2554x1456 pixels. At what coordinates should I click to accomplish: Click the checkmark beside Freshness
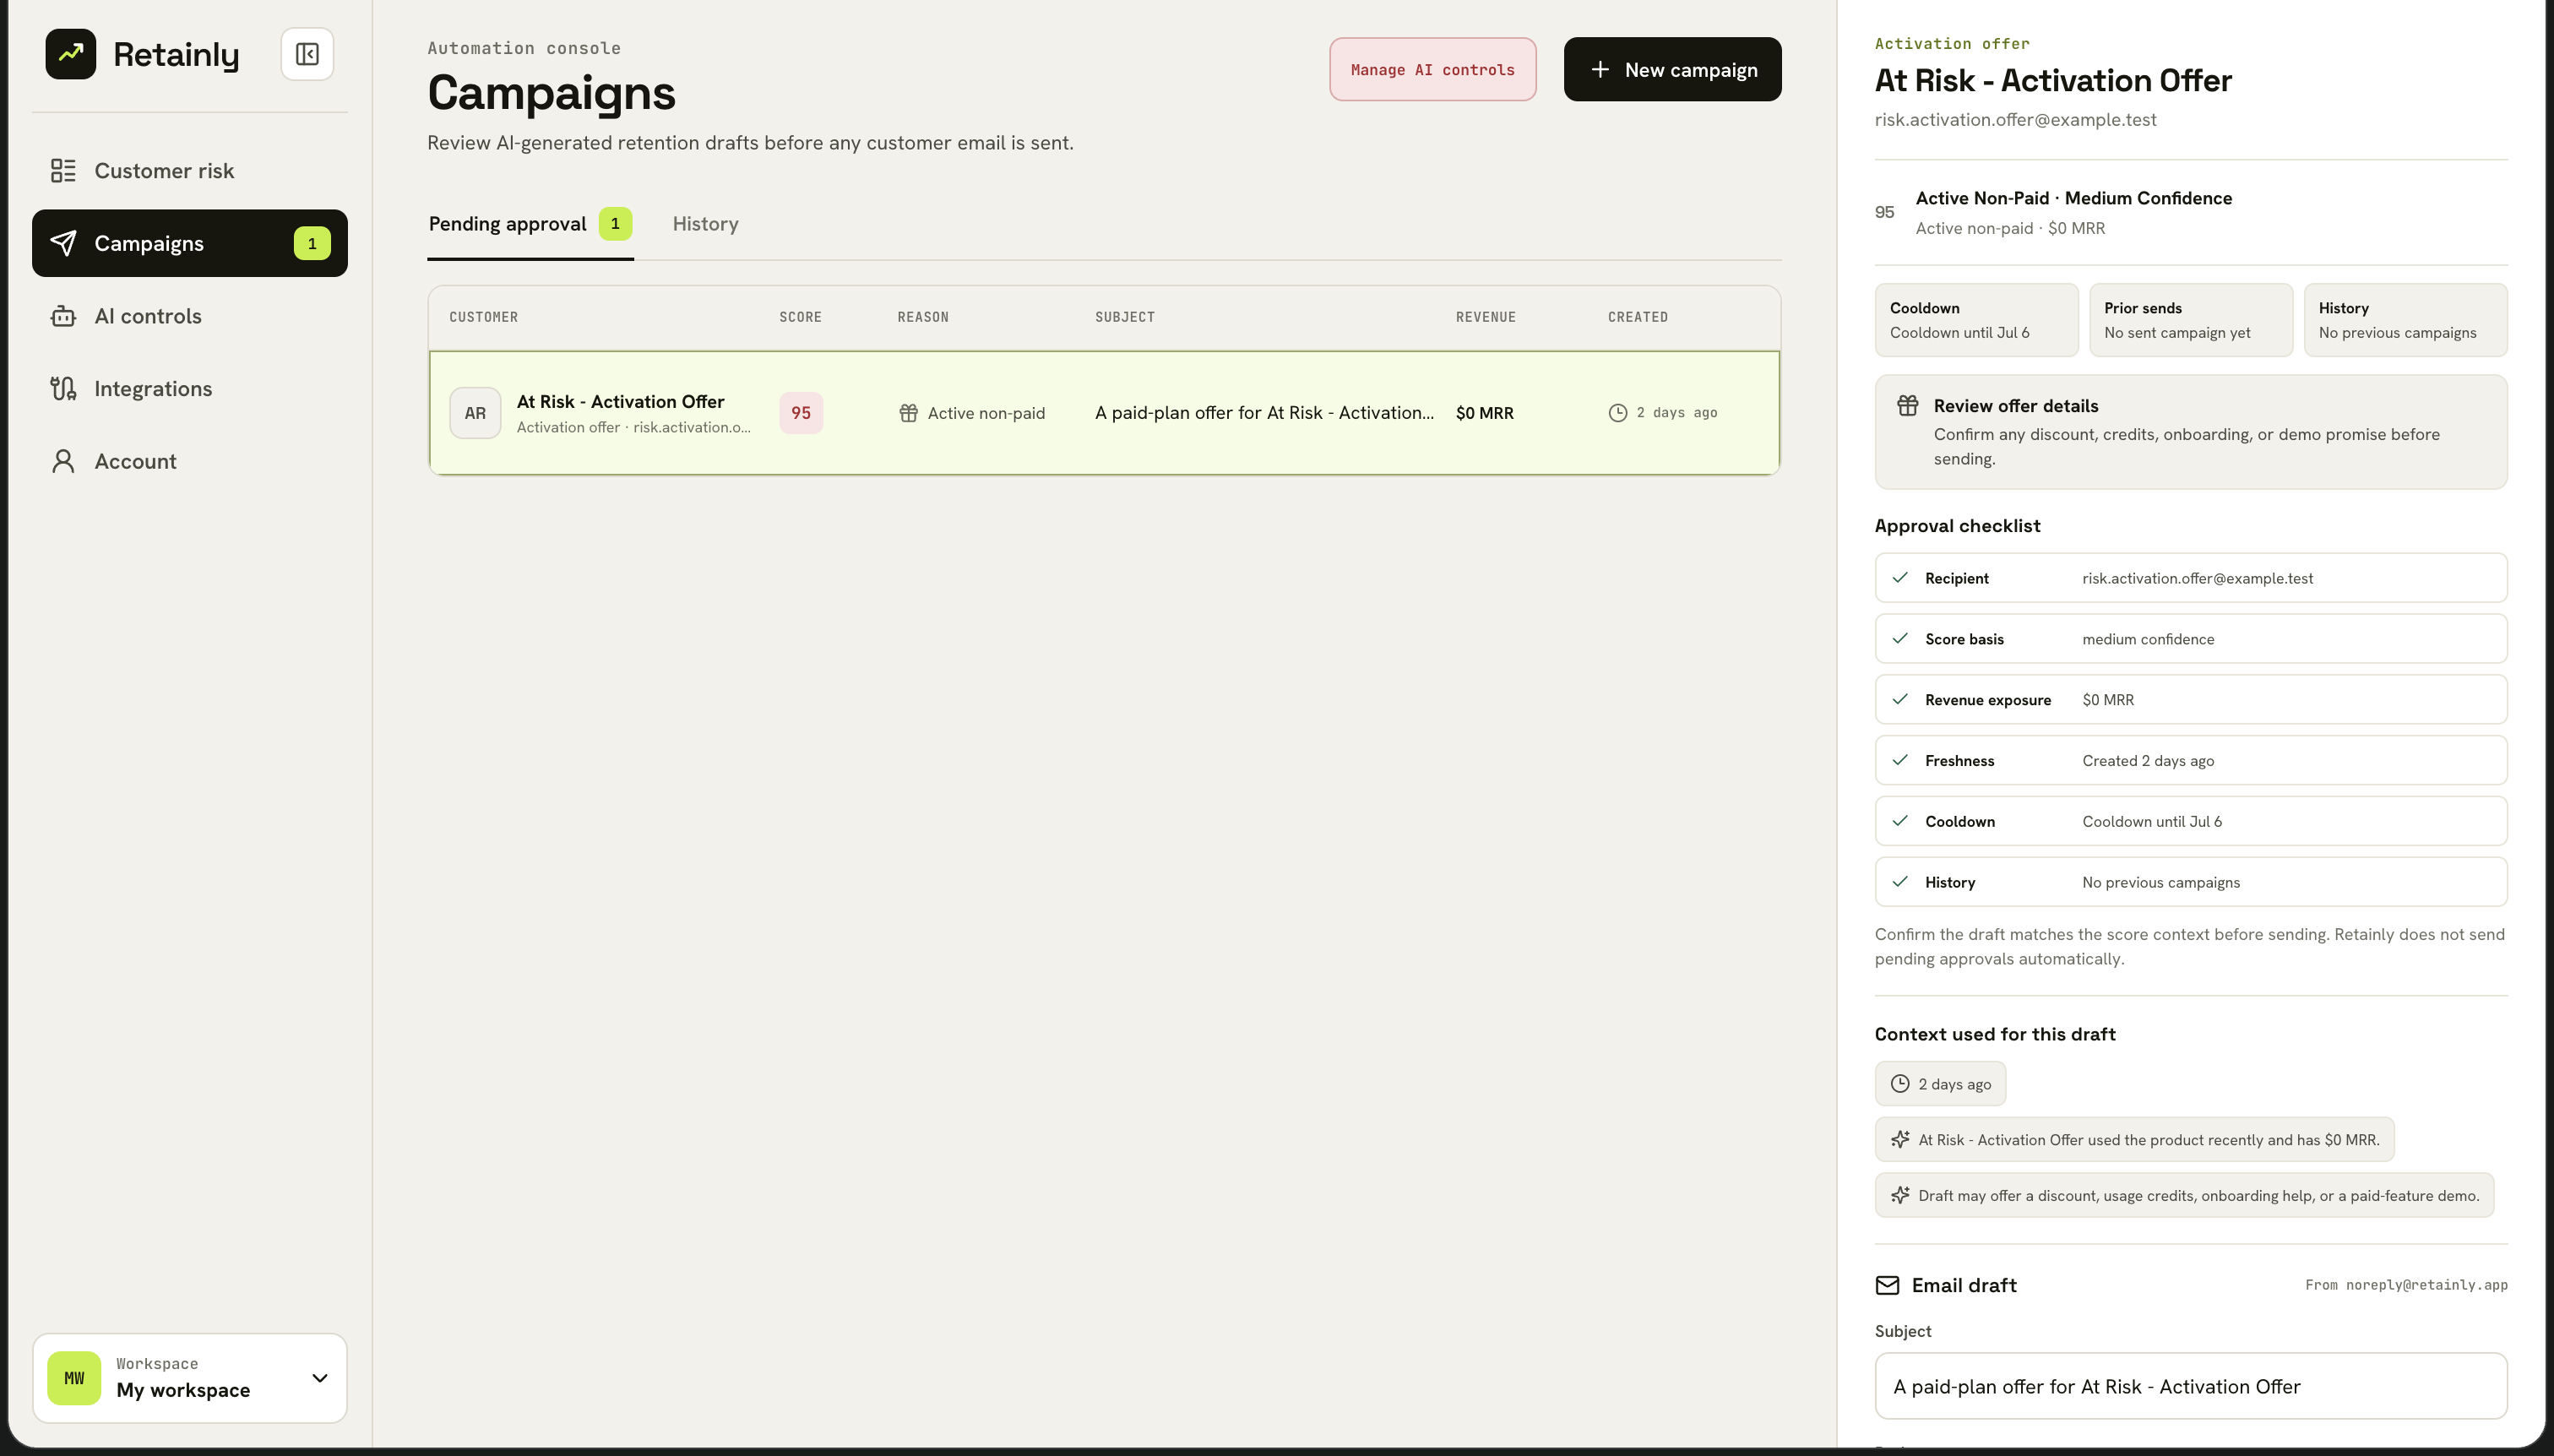[1900, 760]
